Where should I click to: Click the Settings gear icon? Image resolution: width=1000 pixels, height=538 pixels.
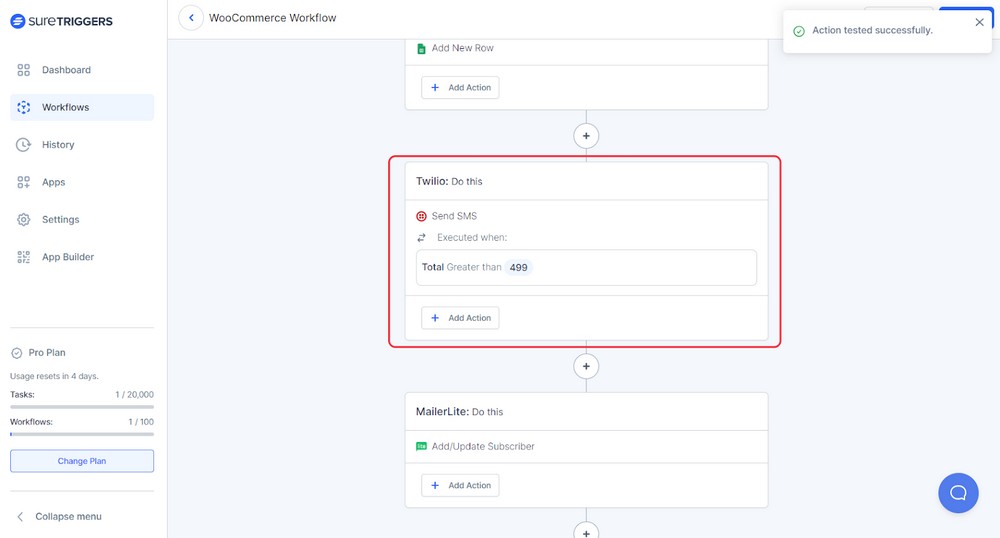tap(24, 219)
